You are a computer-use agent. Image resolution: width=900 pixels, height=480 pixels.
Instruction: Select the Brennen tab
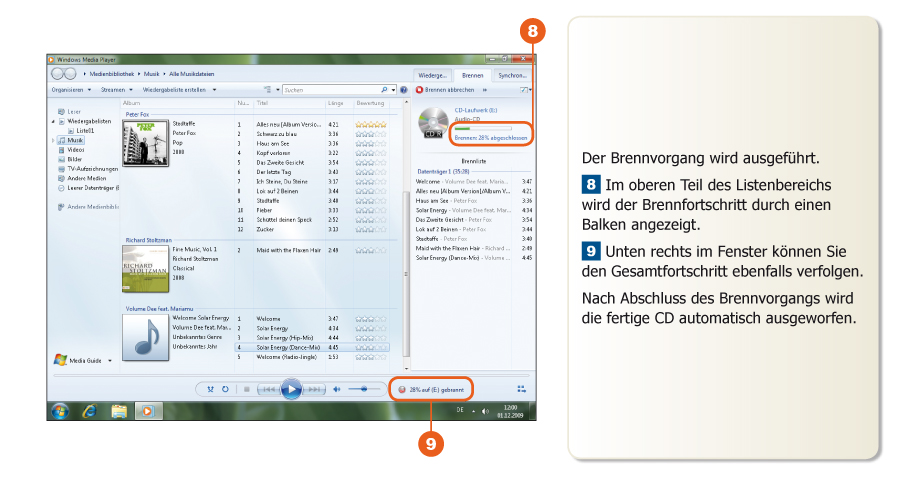pyautogui.click(x=472, y=75)
